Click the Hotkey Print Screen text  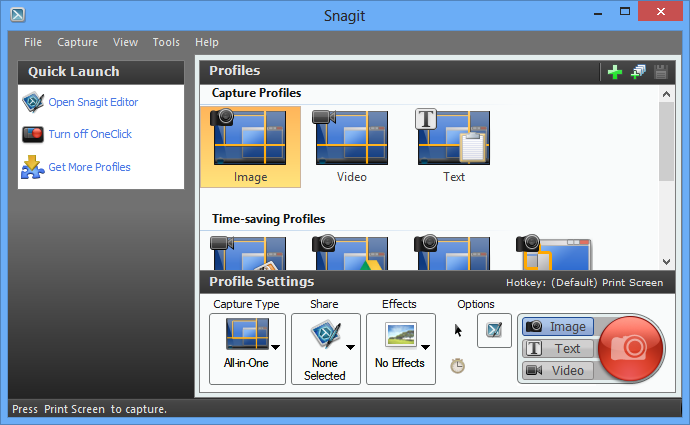point(584,282)
